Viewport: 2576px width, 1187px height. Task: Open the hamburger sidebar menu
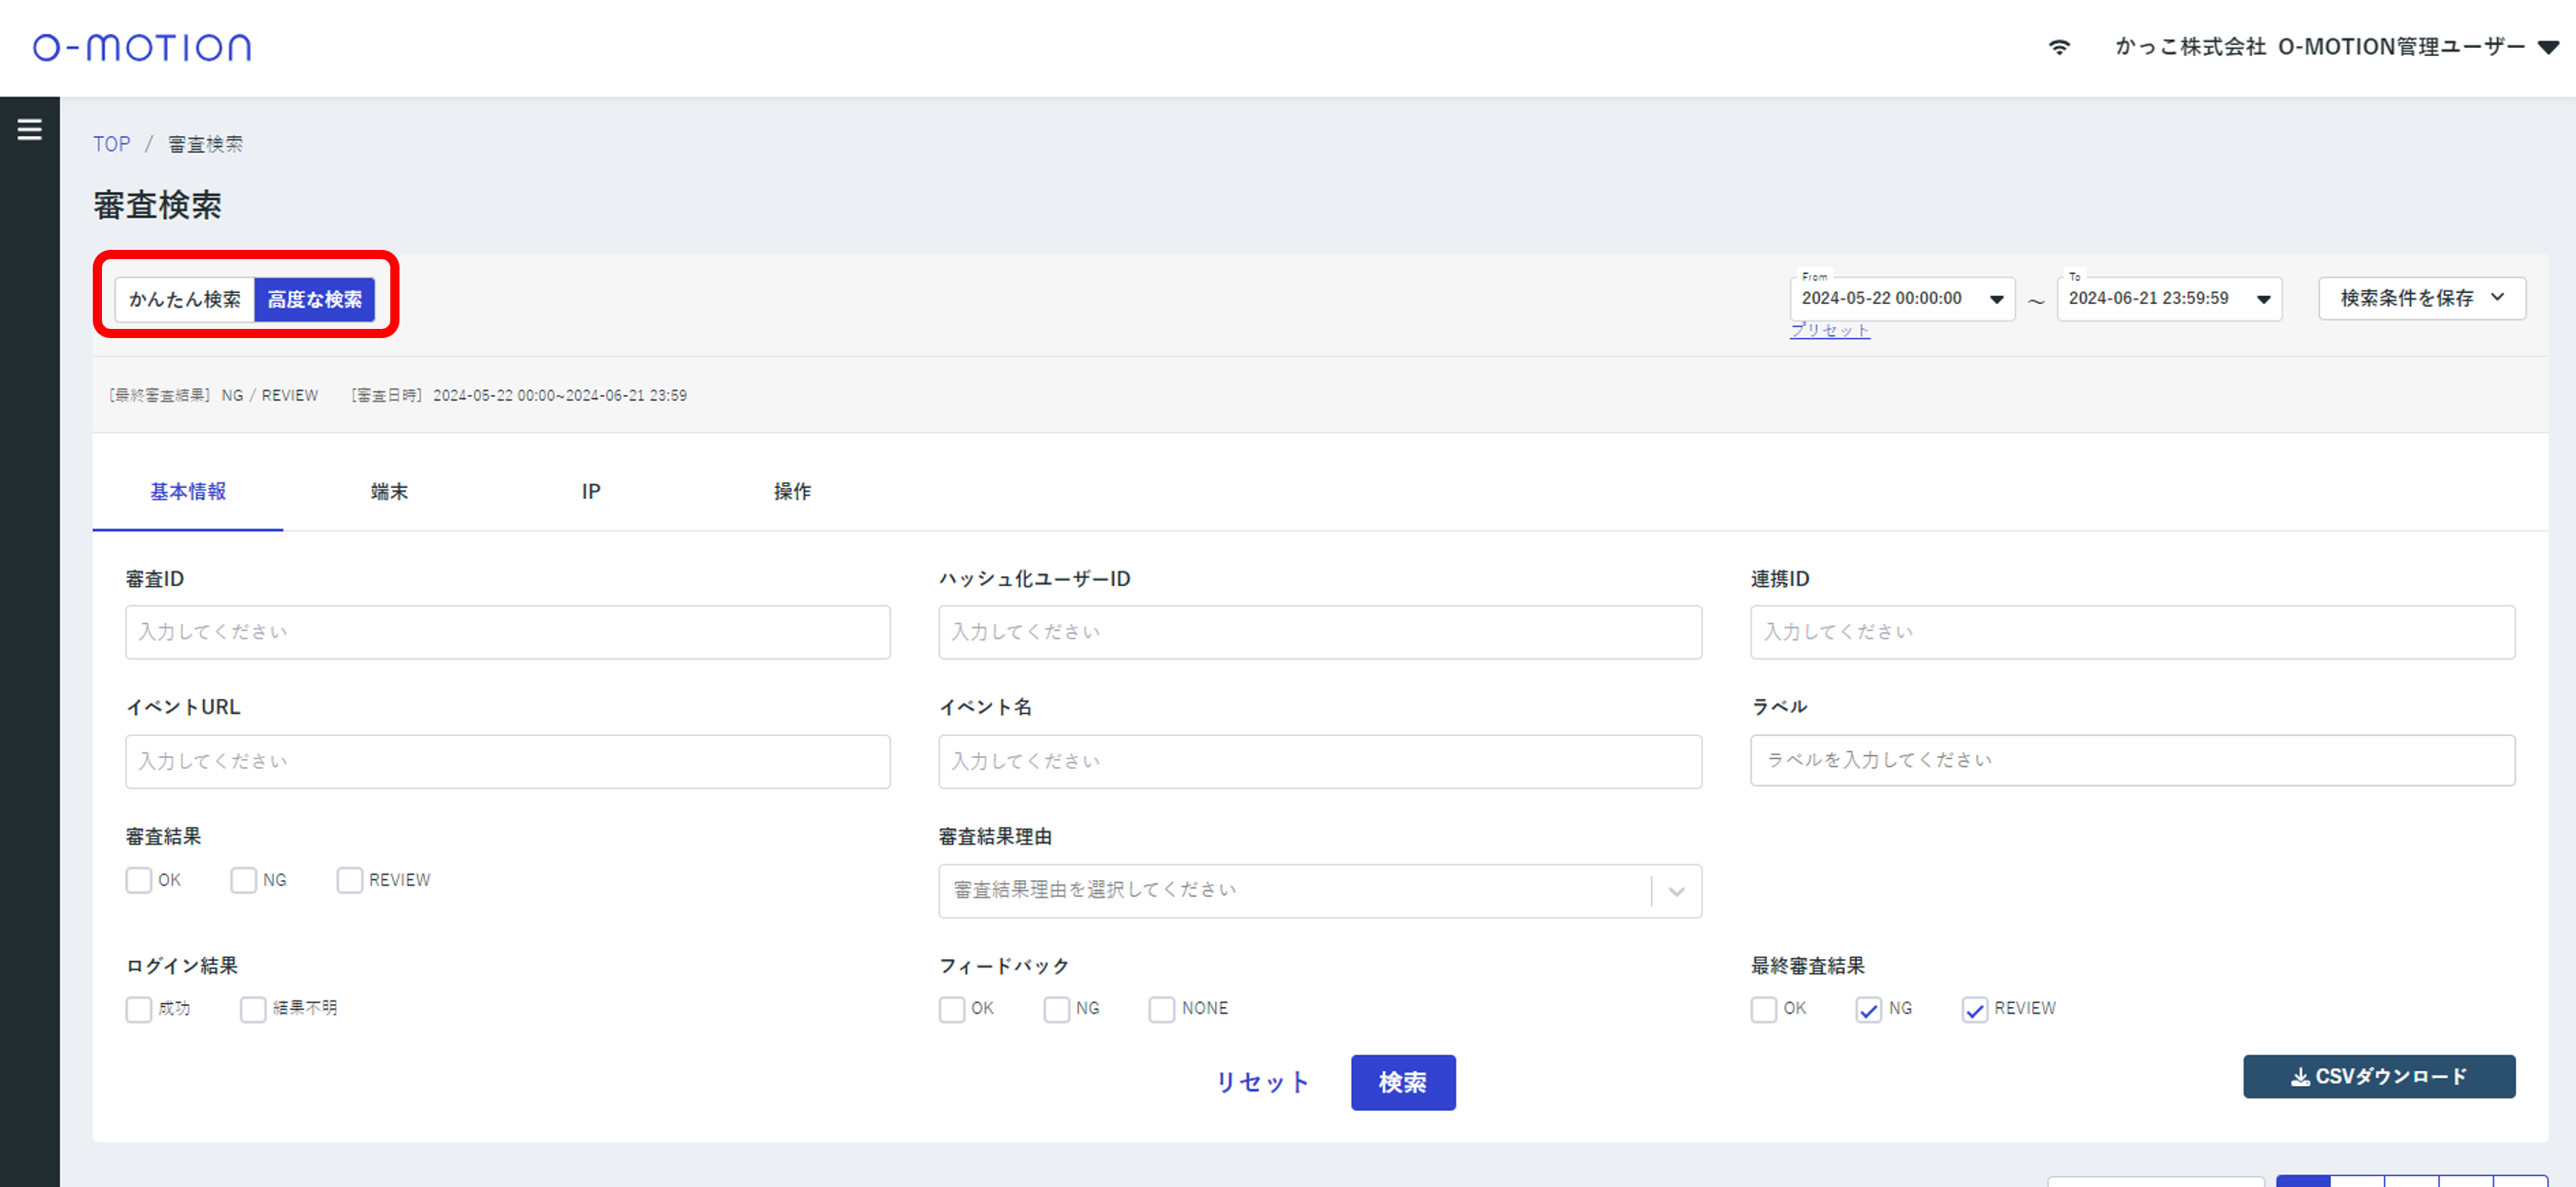point(29,129)
